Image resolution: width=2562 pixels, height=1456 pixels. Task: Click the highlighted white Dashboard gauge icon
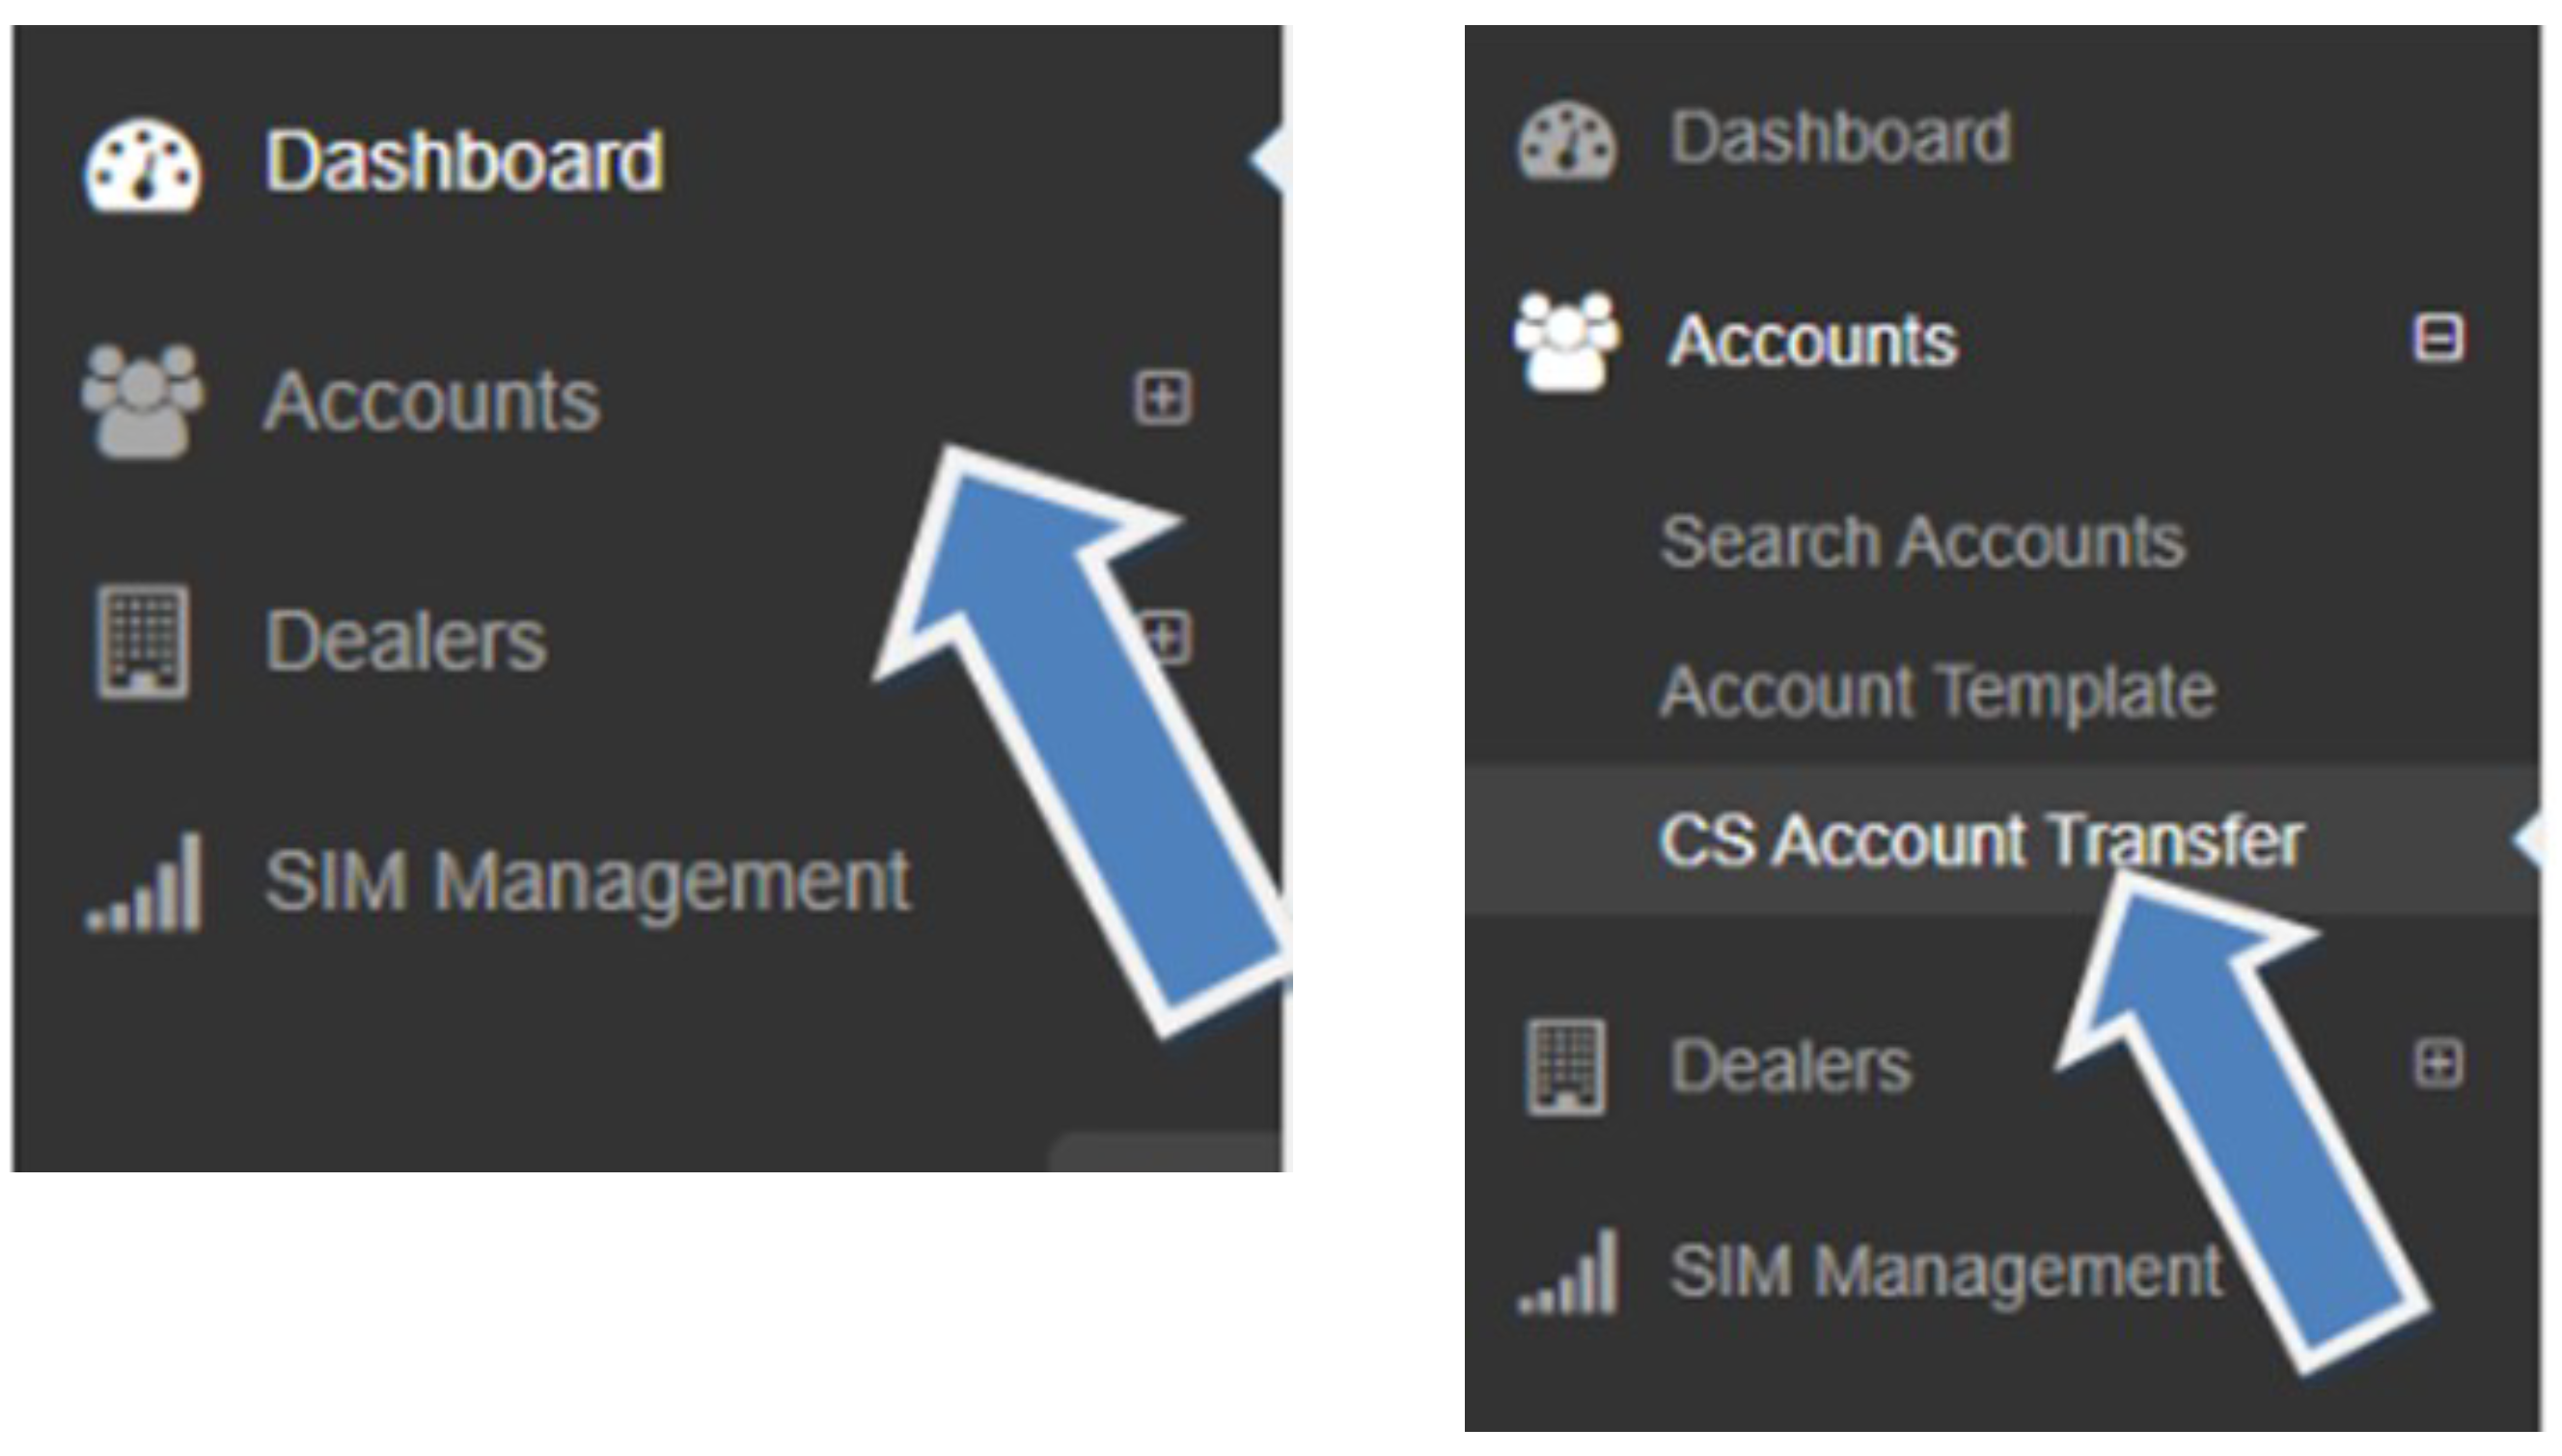(142, 167)
